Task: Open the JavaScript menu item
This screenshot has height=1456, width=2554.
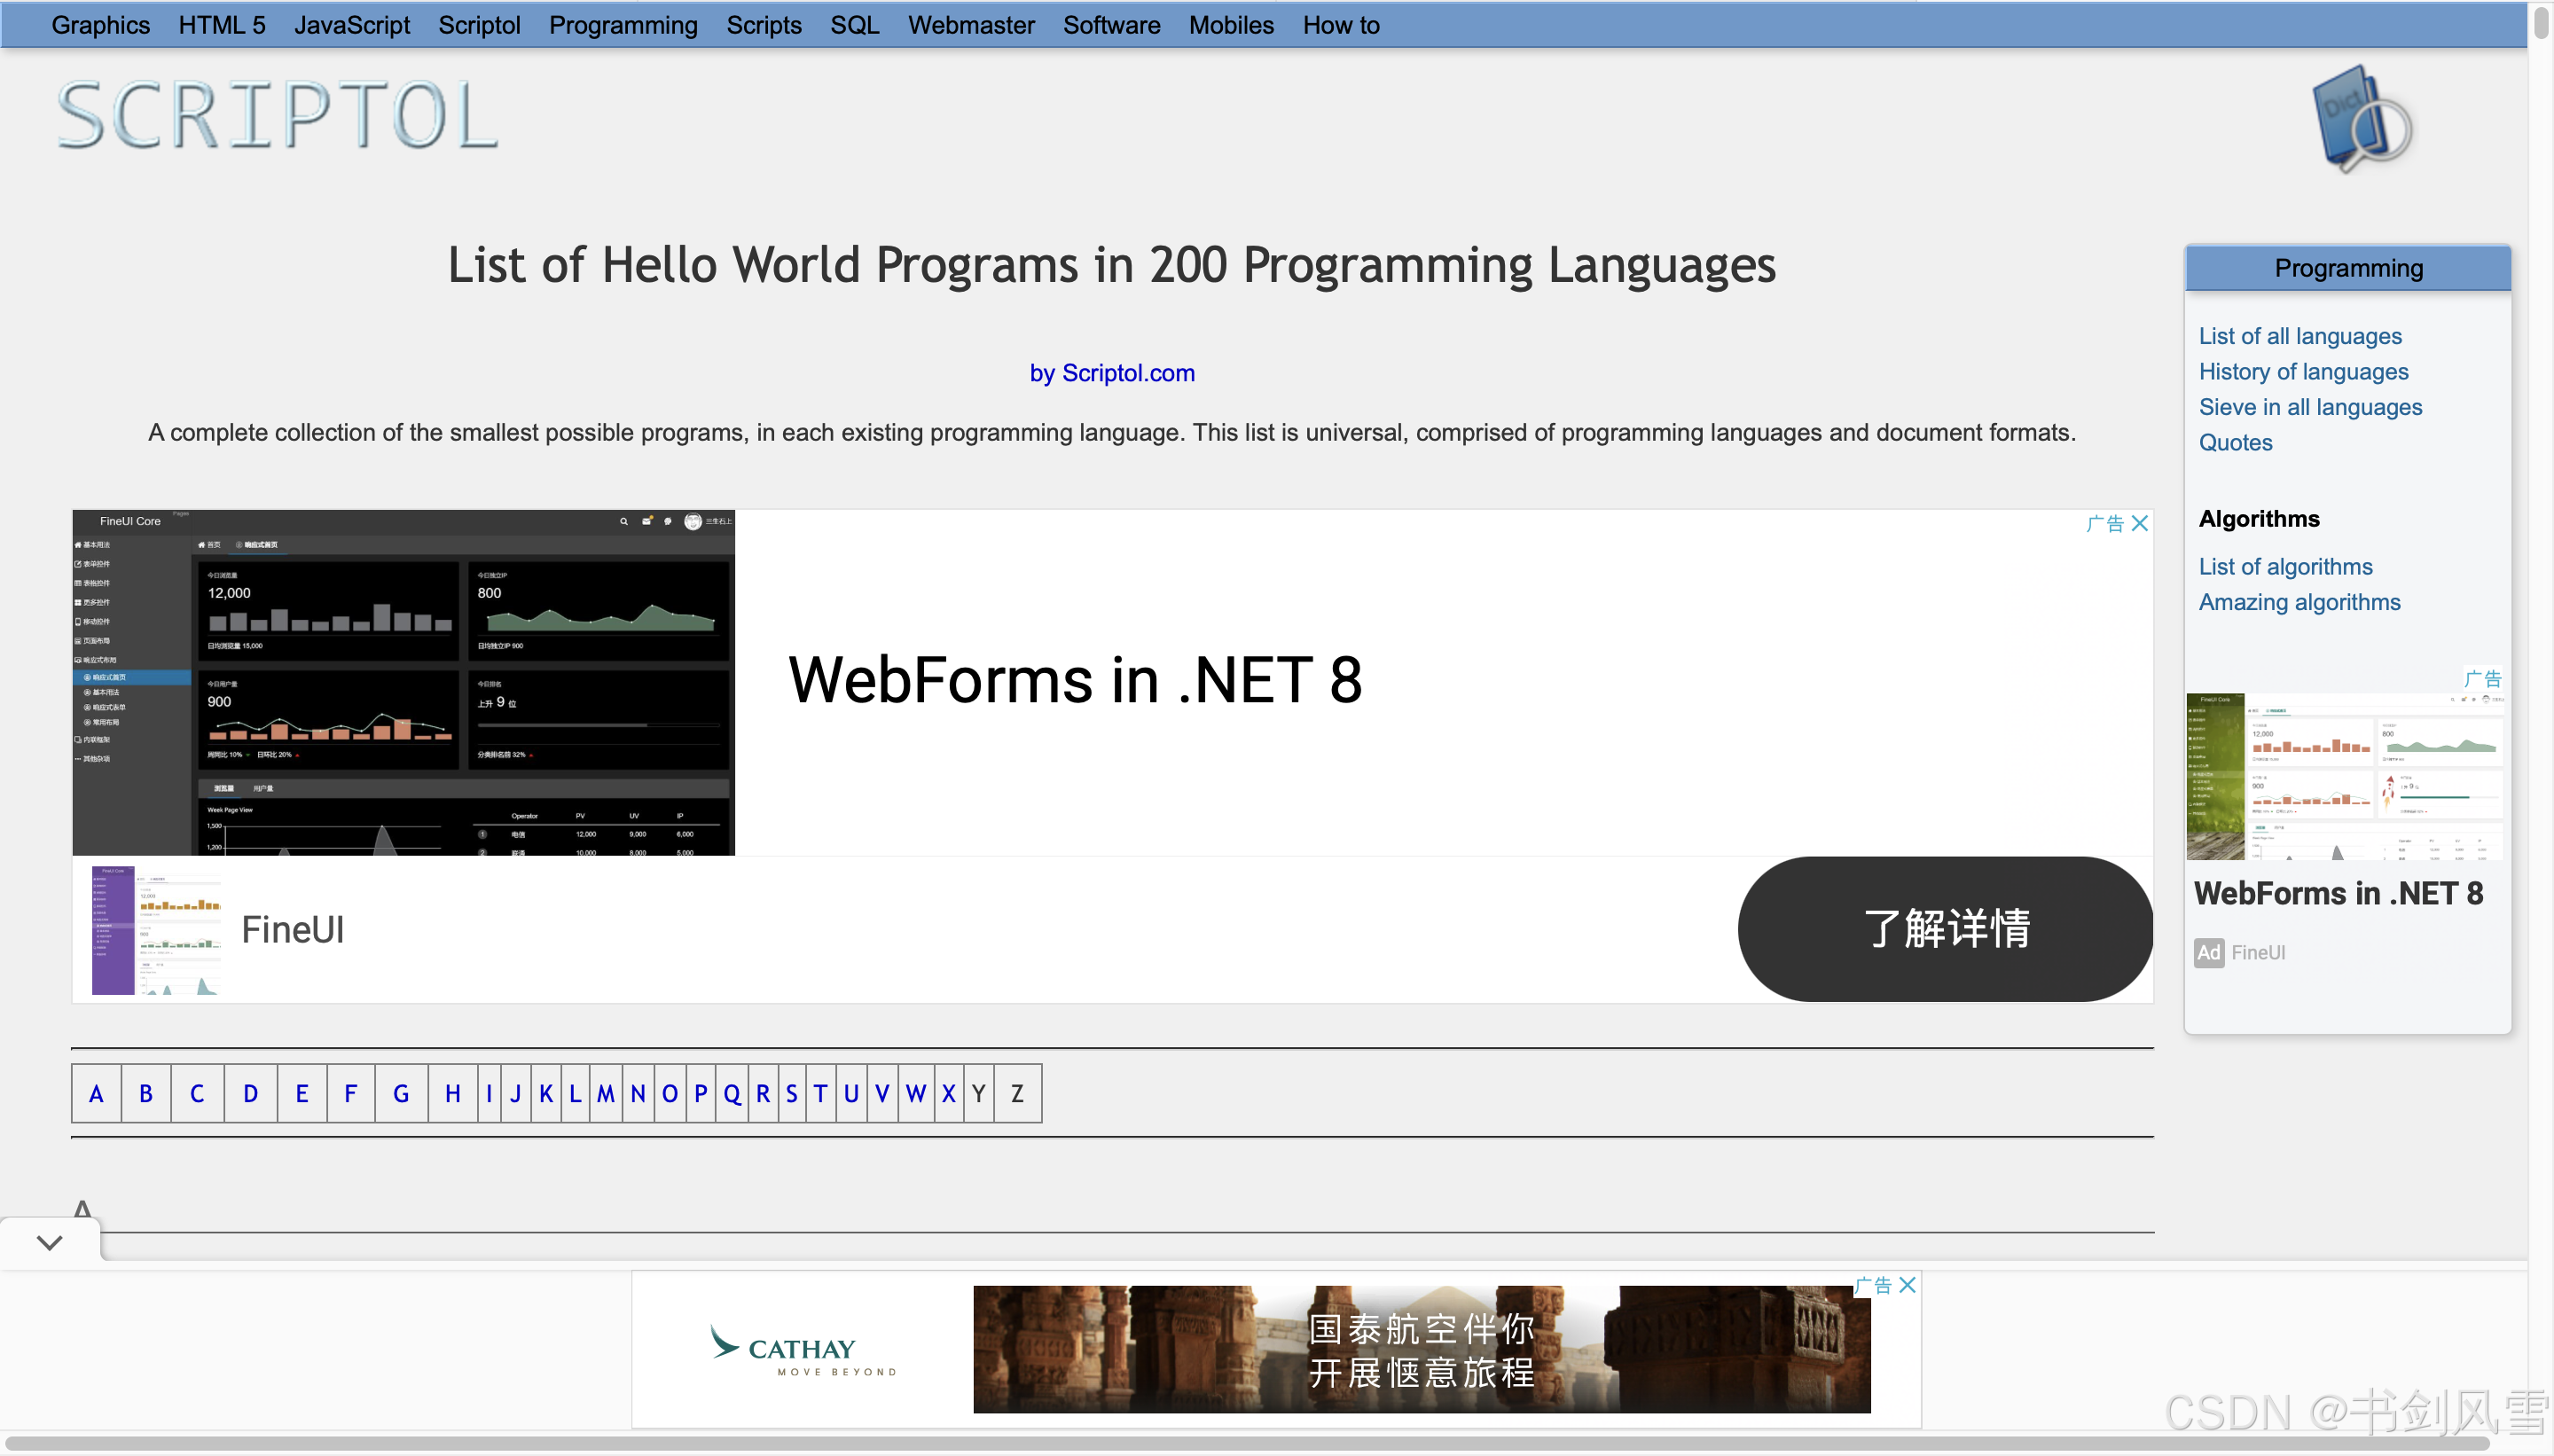Action: 351,25
